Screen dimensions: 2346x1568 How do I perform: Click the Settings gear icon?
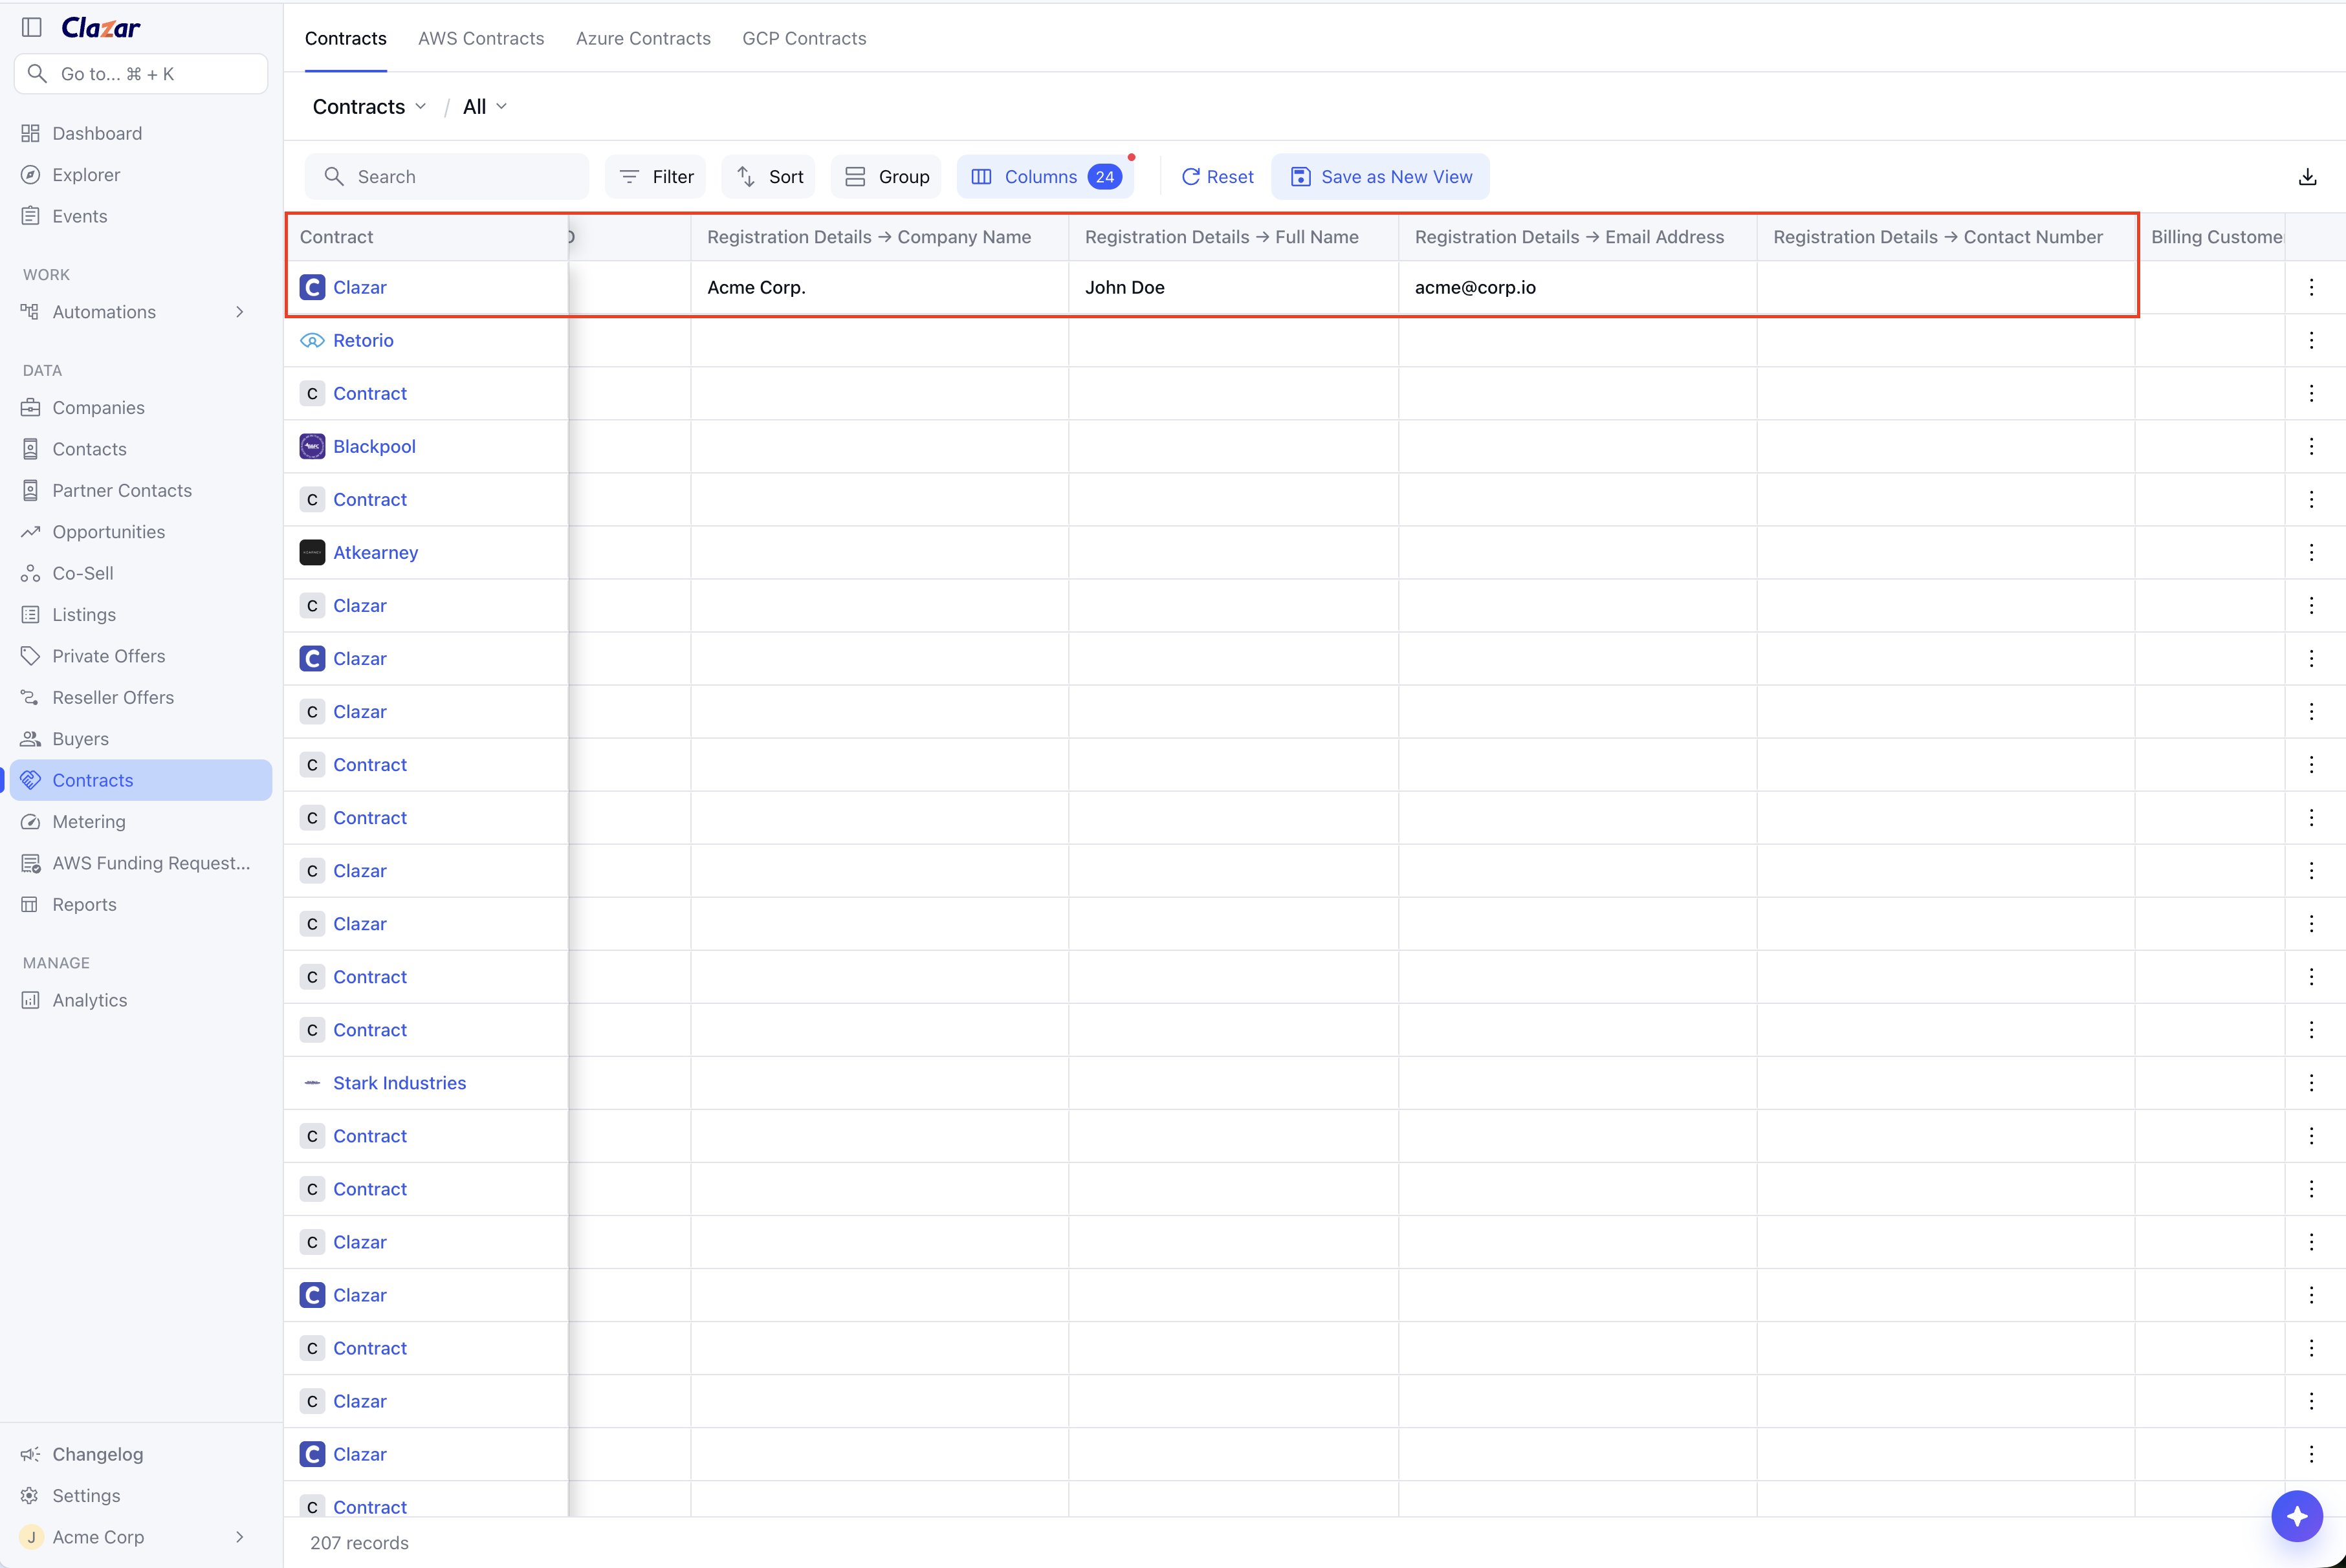pyautogui.click(x=30, y=1496)
